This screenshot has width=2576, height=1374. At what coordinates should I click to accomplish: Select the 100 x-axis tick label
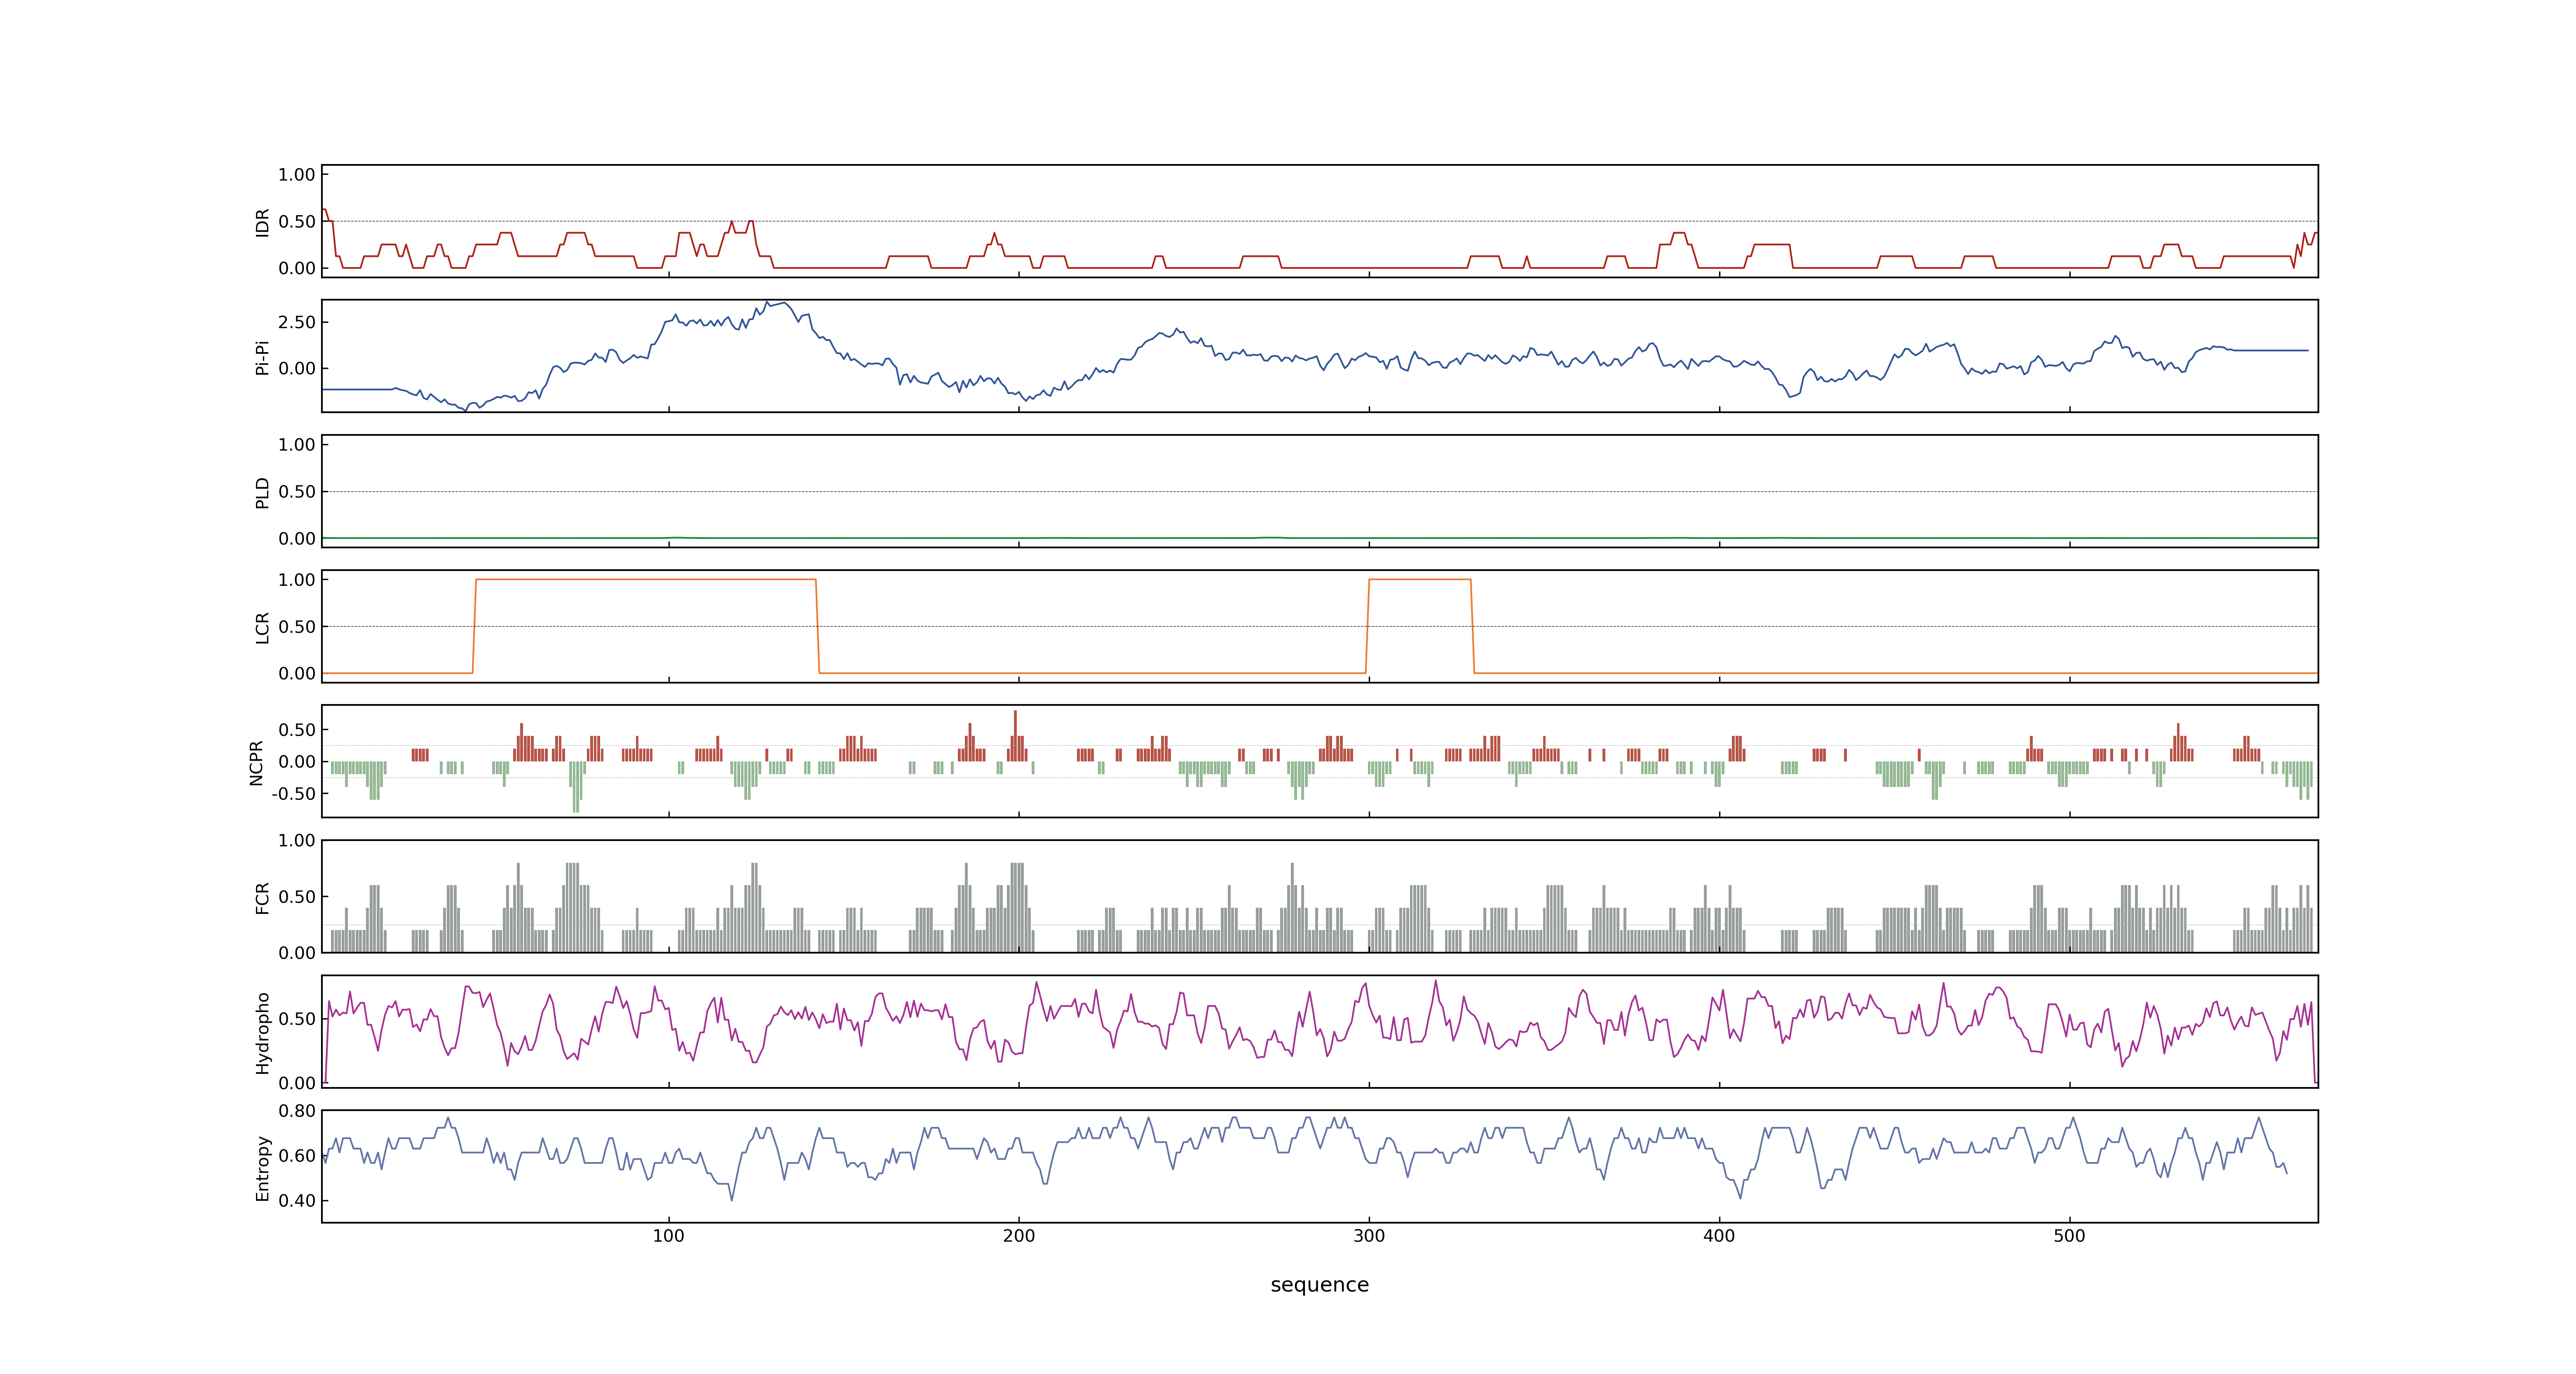coord(668,1236)
